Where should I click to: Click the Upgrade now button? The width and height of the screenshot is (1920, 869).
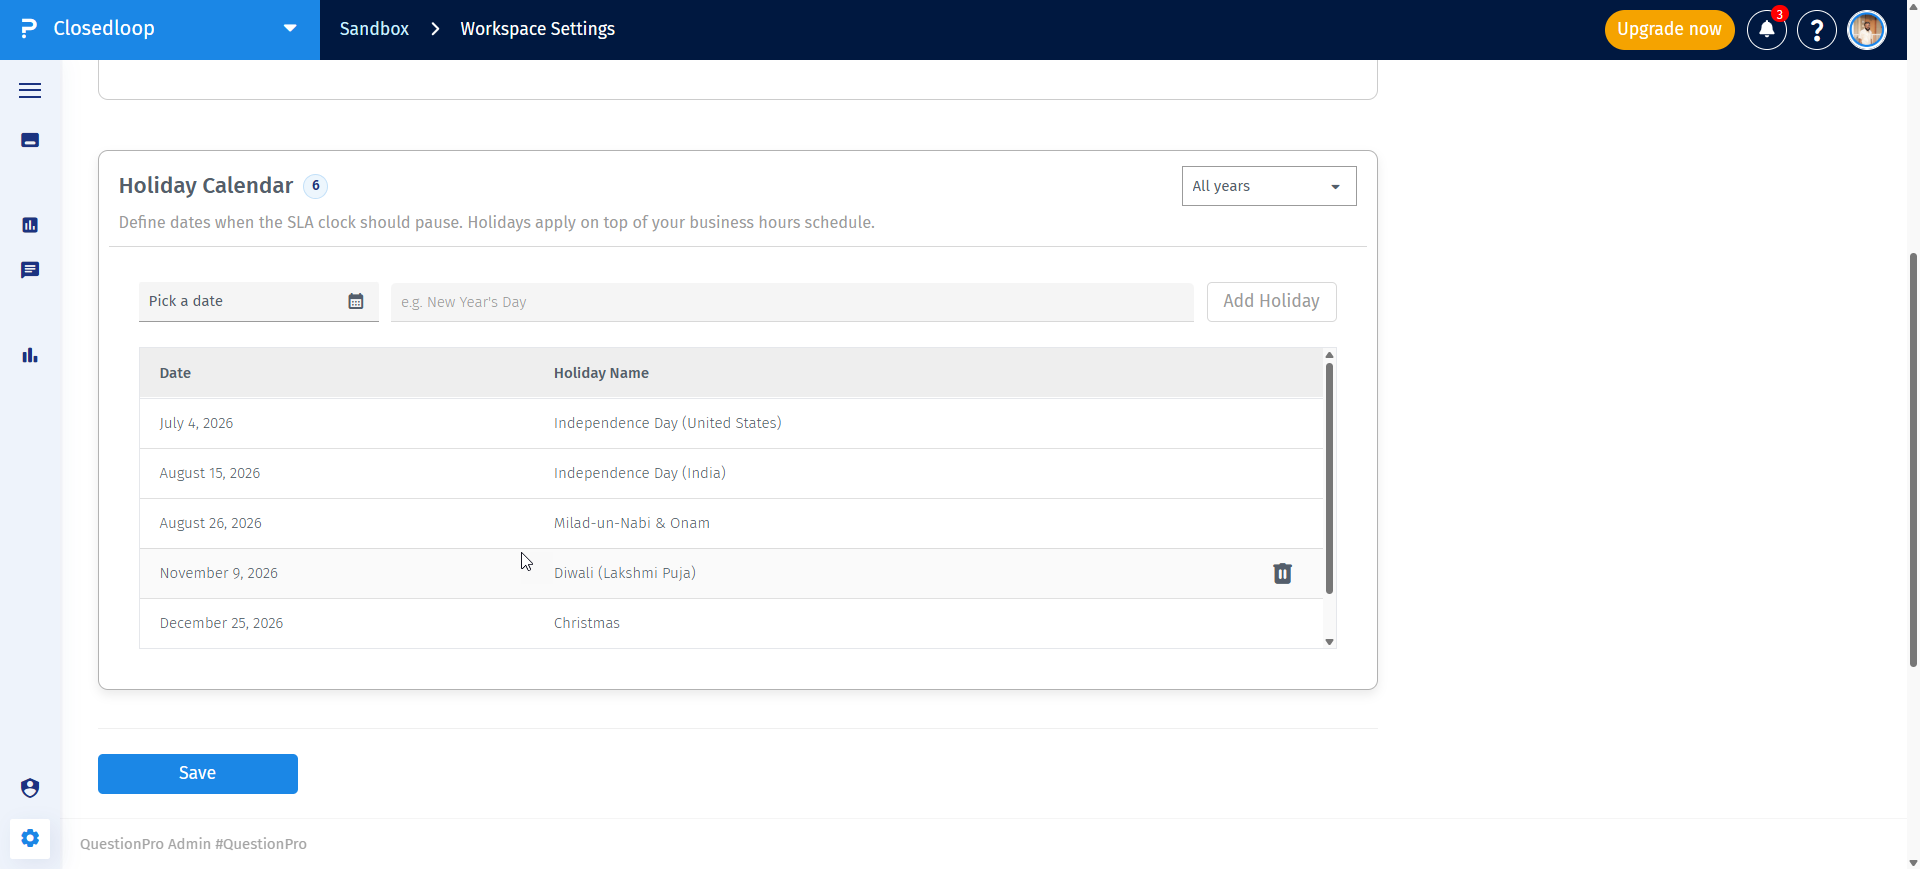(x=1669, y=30)
